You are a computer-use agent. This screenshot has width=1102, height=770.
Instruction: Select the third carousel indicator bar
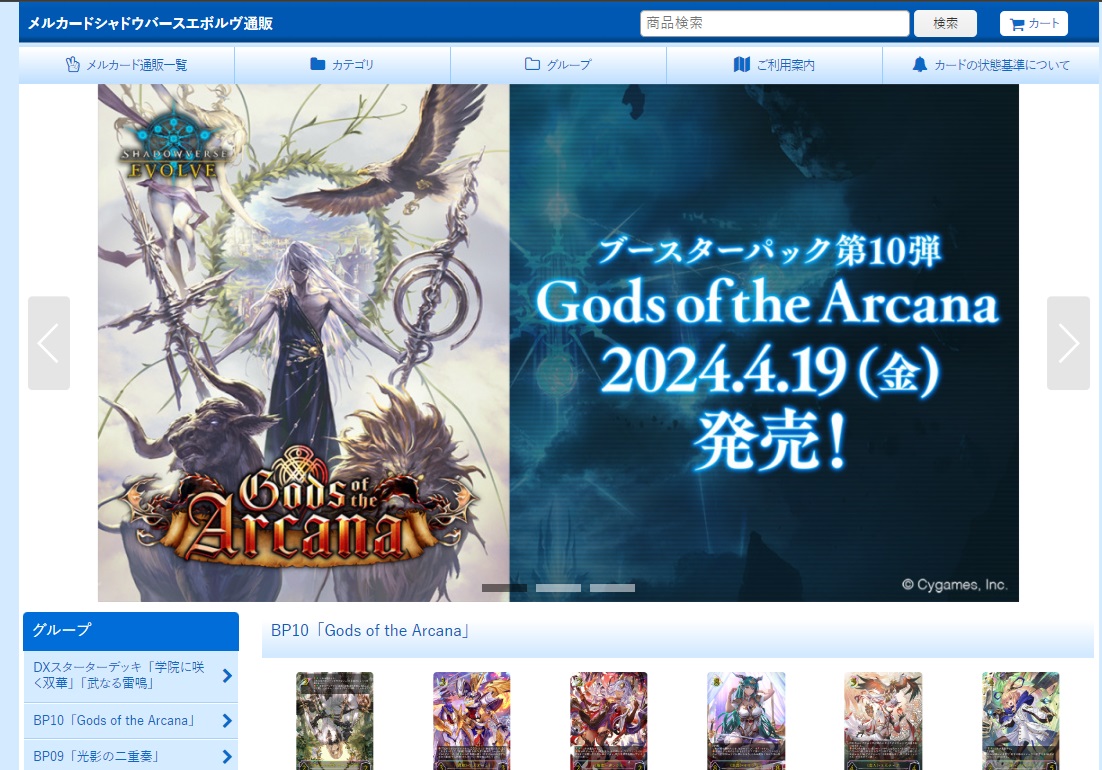coord(612,588)
